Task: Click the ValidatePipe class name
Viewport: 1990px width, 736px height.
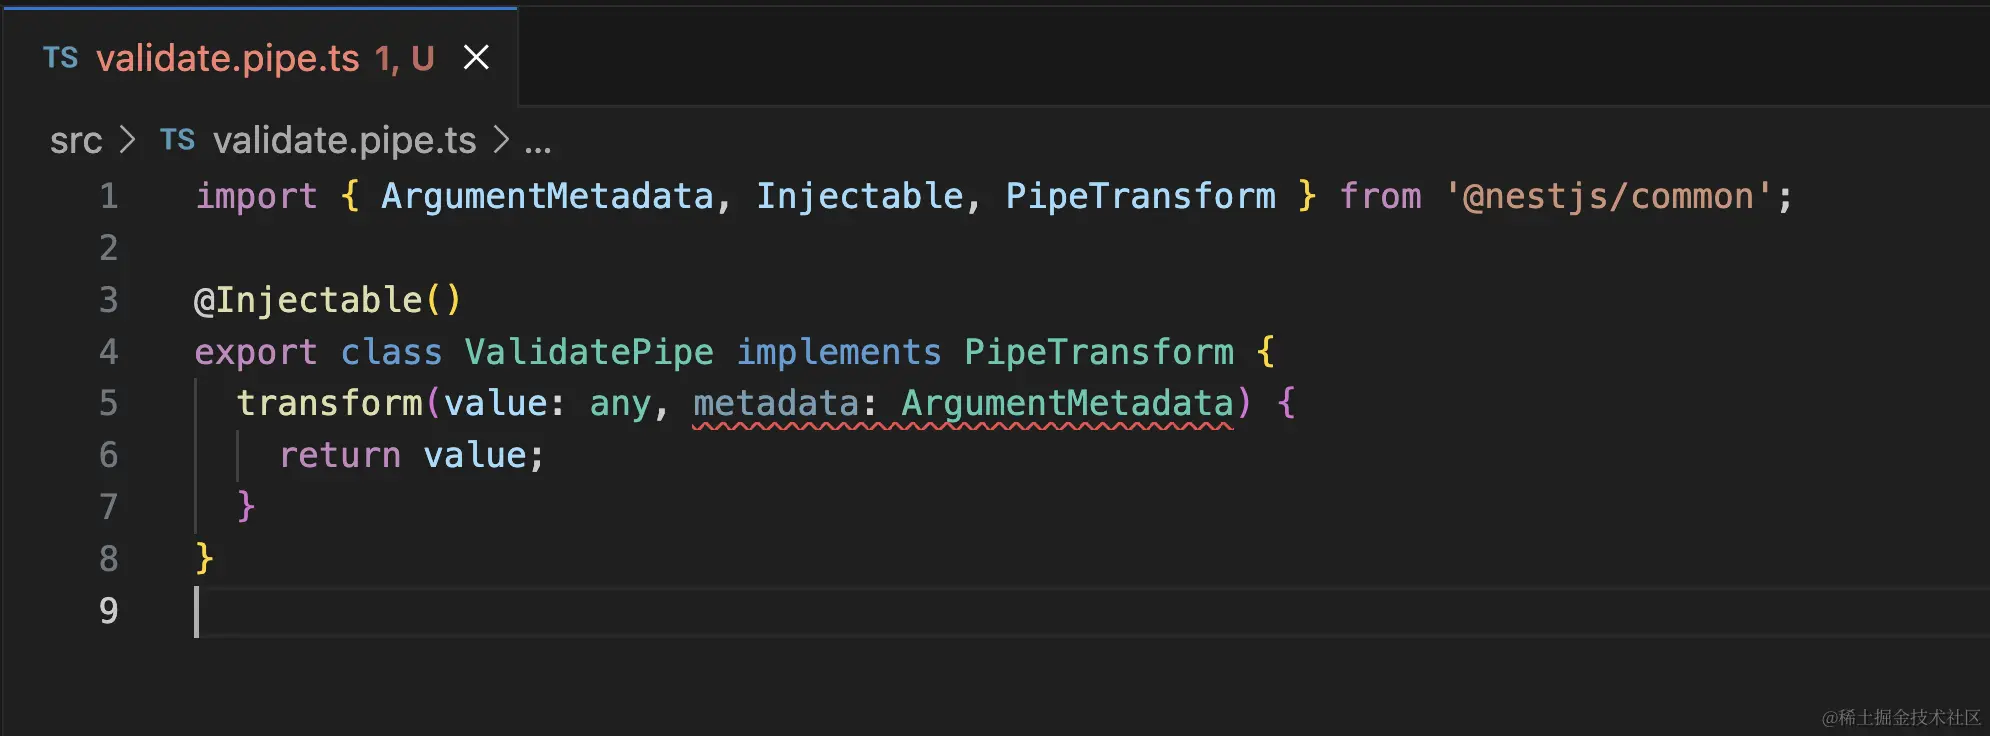Action: (589, 352)
